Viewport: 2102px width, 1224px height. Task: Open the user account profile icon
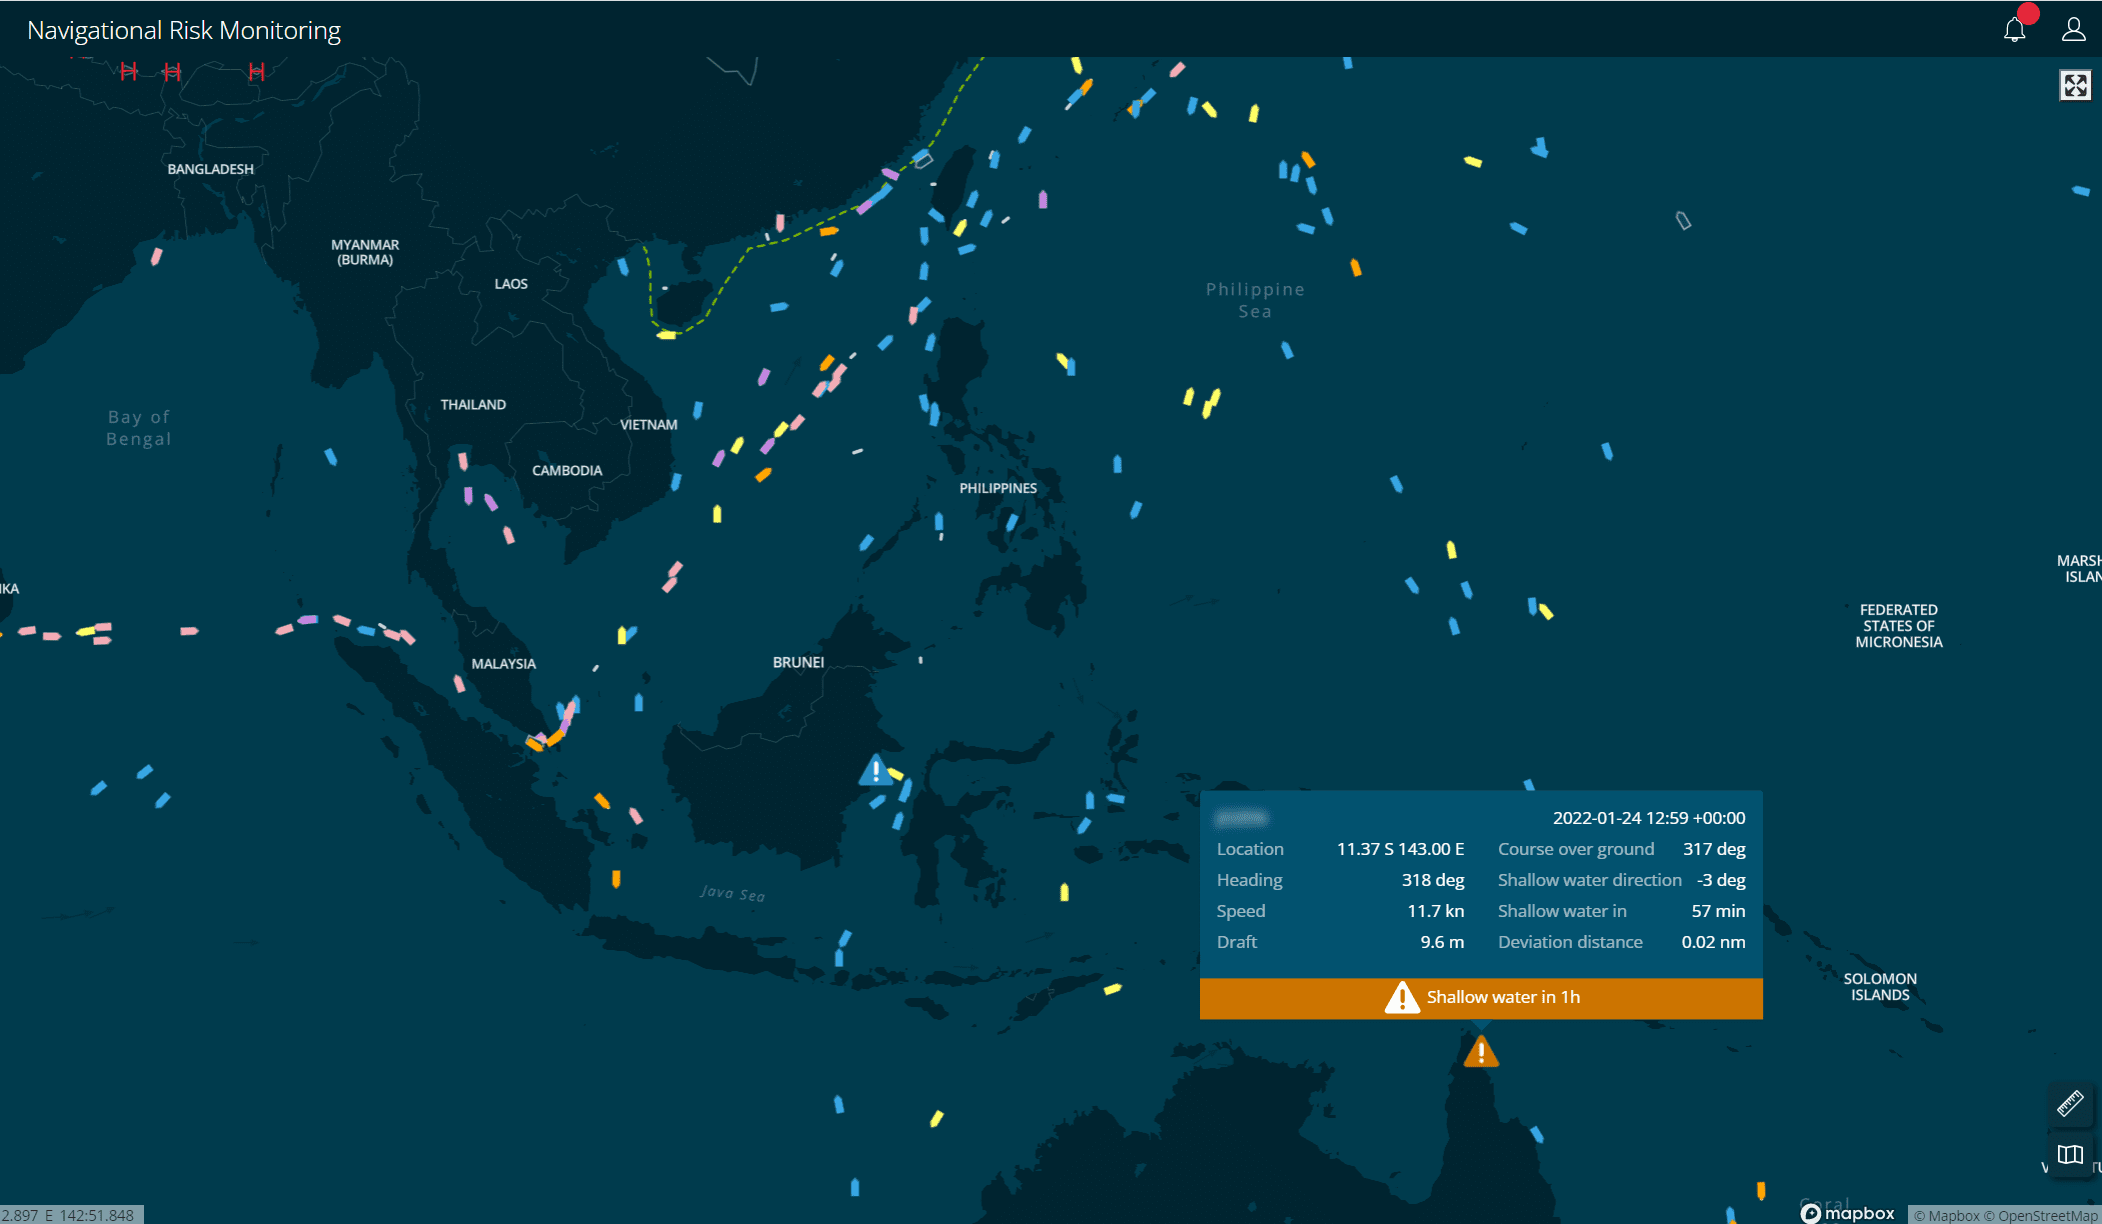tap(2074, 29)
